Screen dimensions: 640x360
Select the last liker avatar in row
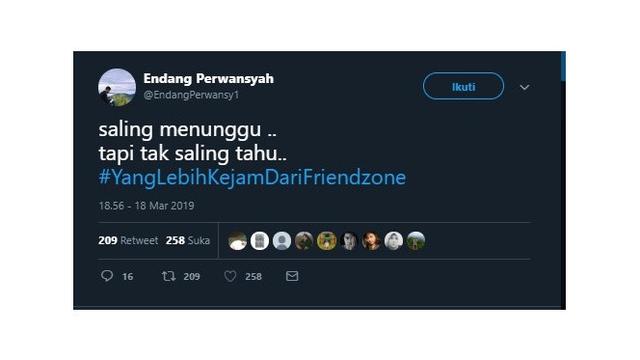coord(416,241)
